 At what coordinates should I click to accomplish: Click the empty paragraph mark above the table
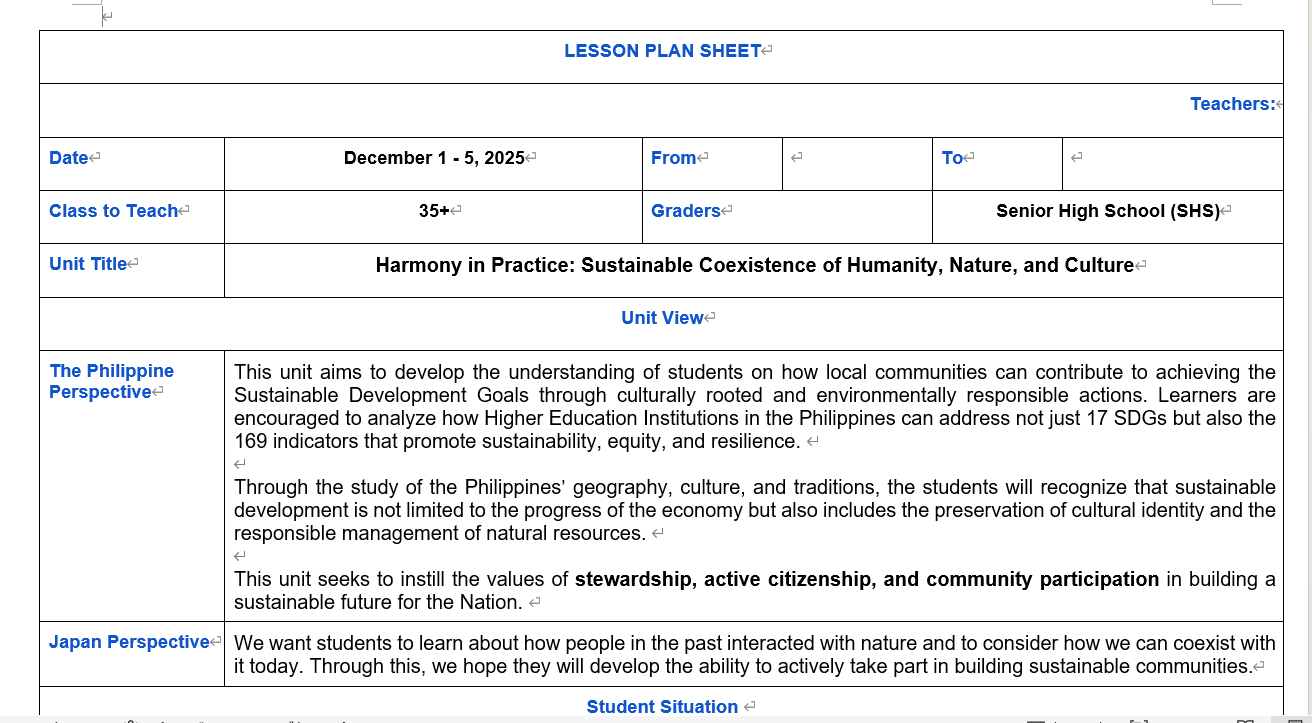(x=107, y=16)
